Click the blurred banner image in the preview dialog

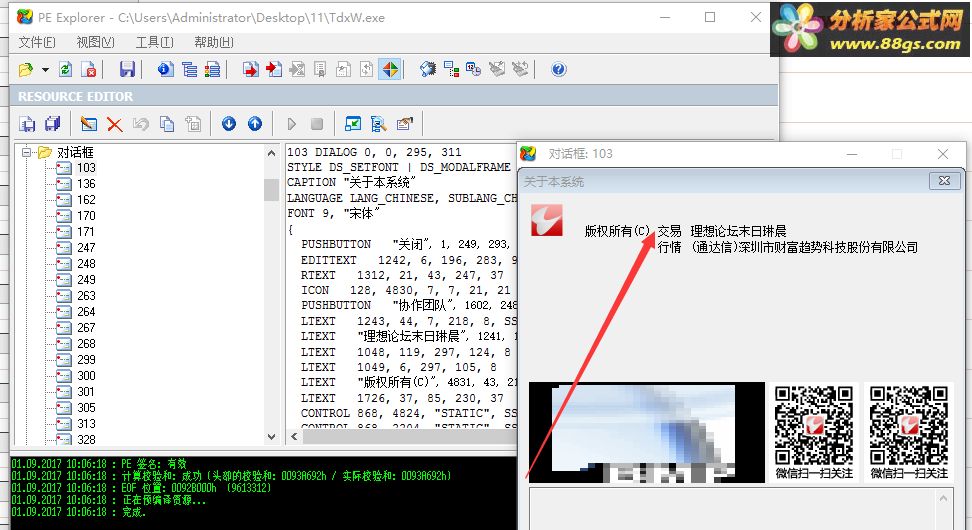tap(647, 432)
